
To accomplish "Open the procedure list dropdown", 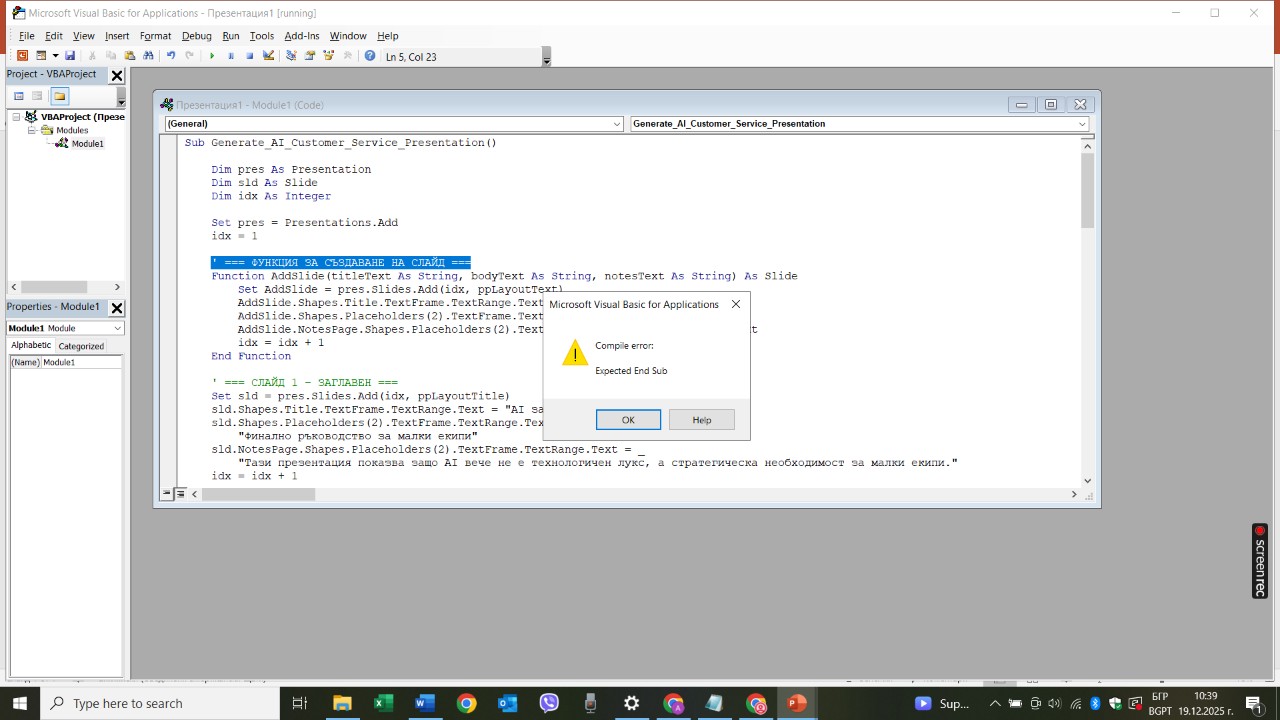I will click(x=1082, y=124).
